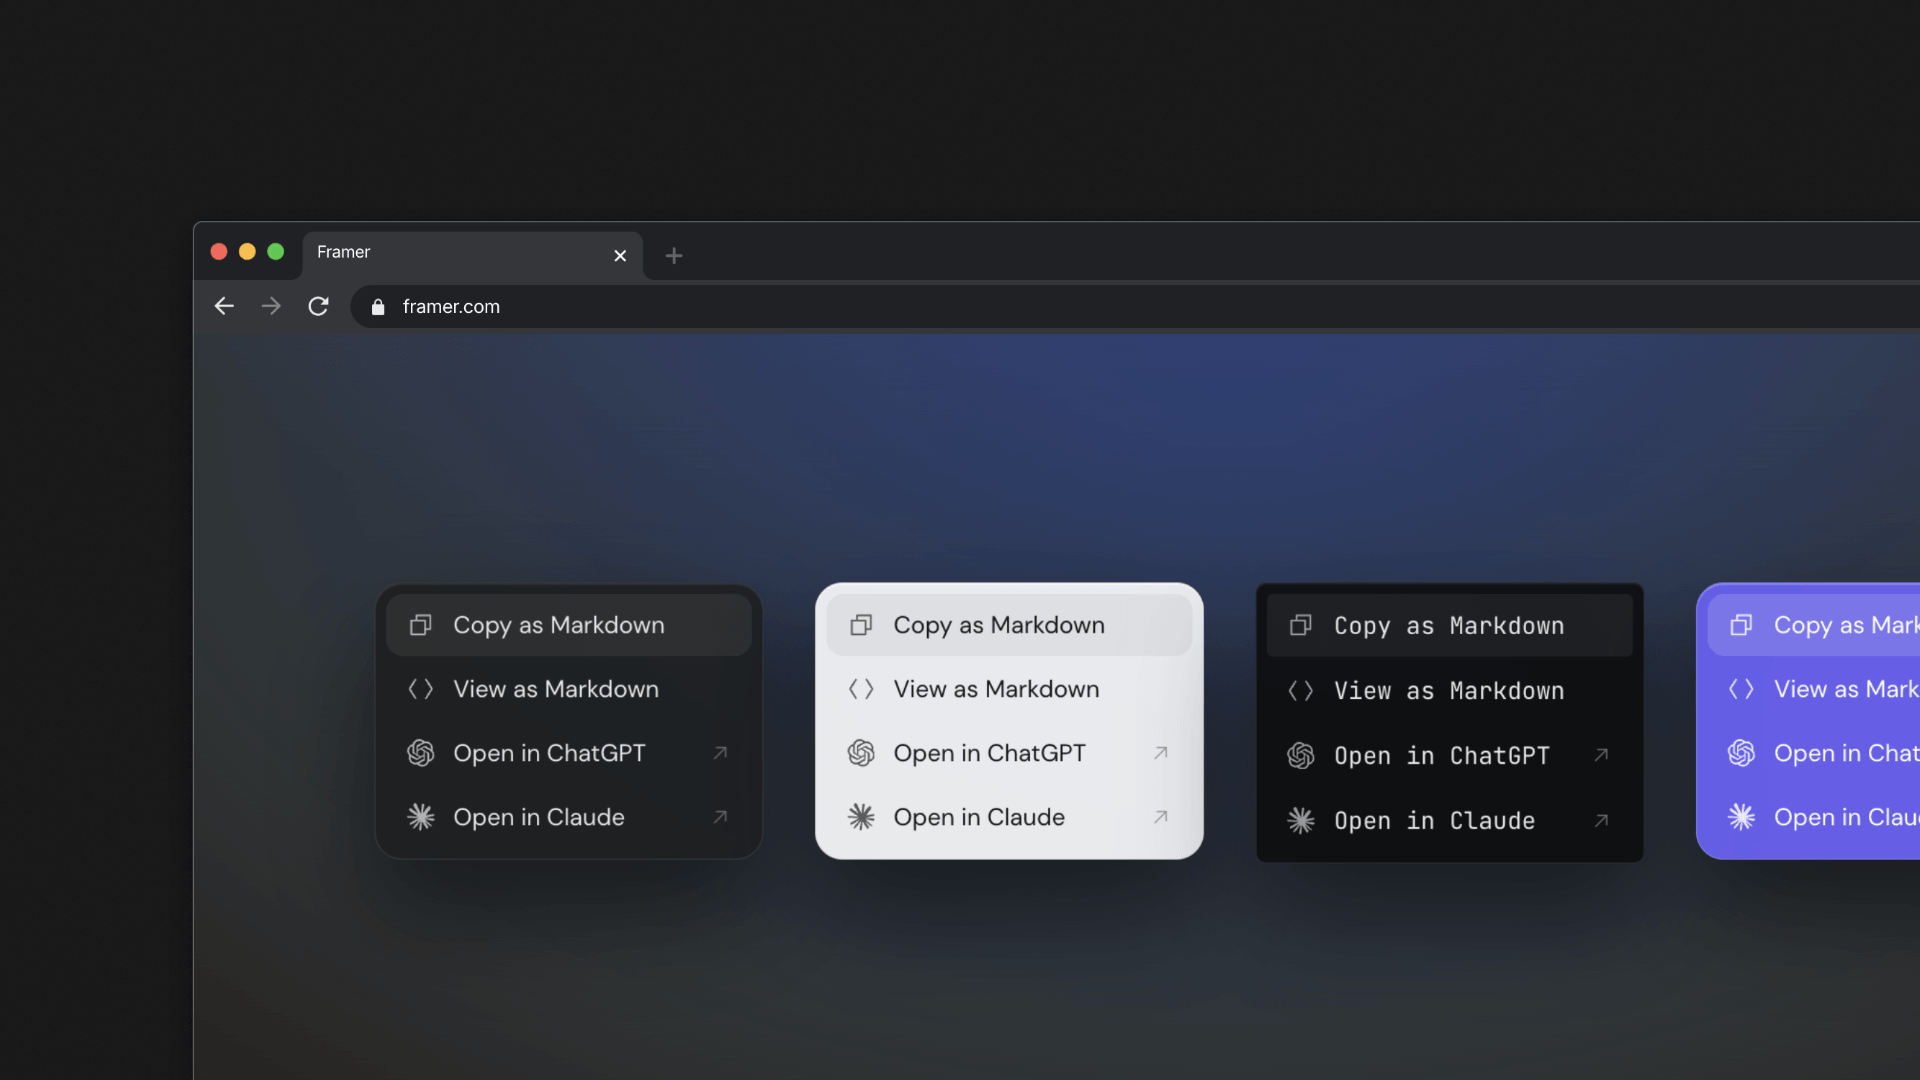The image size is (1920, 1080).
Task: Click the Claude external arrow in the white menu
Action: point(1161,817)
